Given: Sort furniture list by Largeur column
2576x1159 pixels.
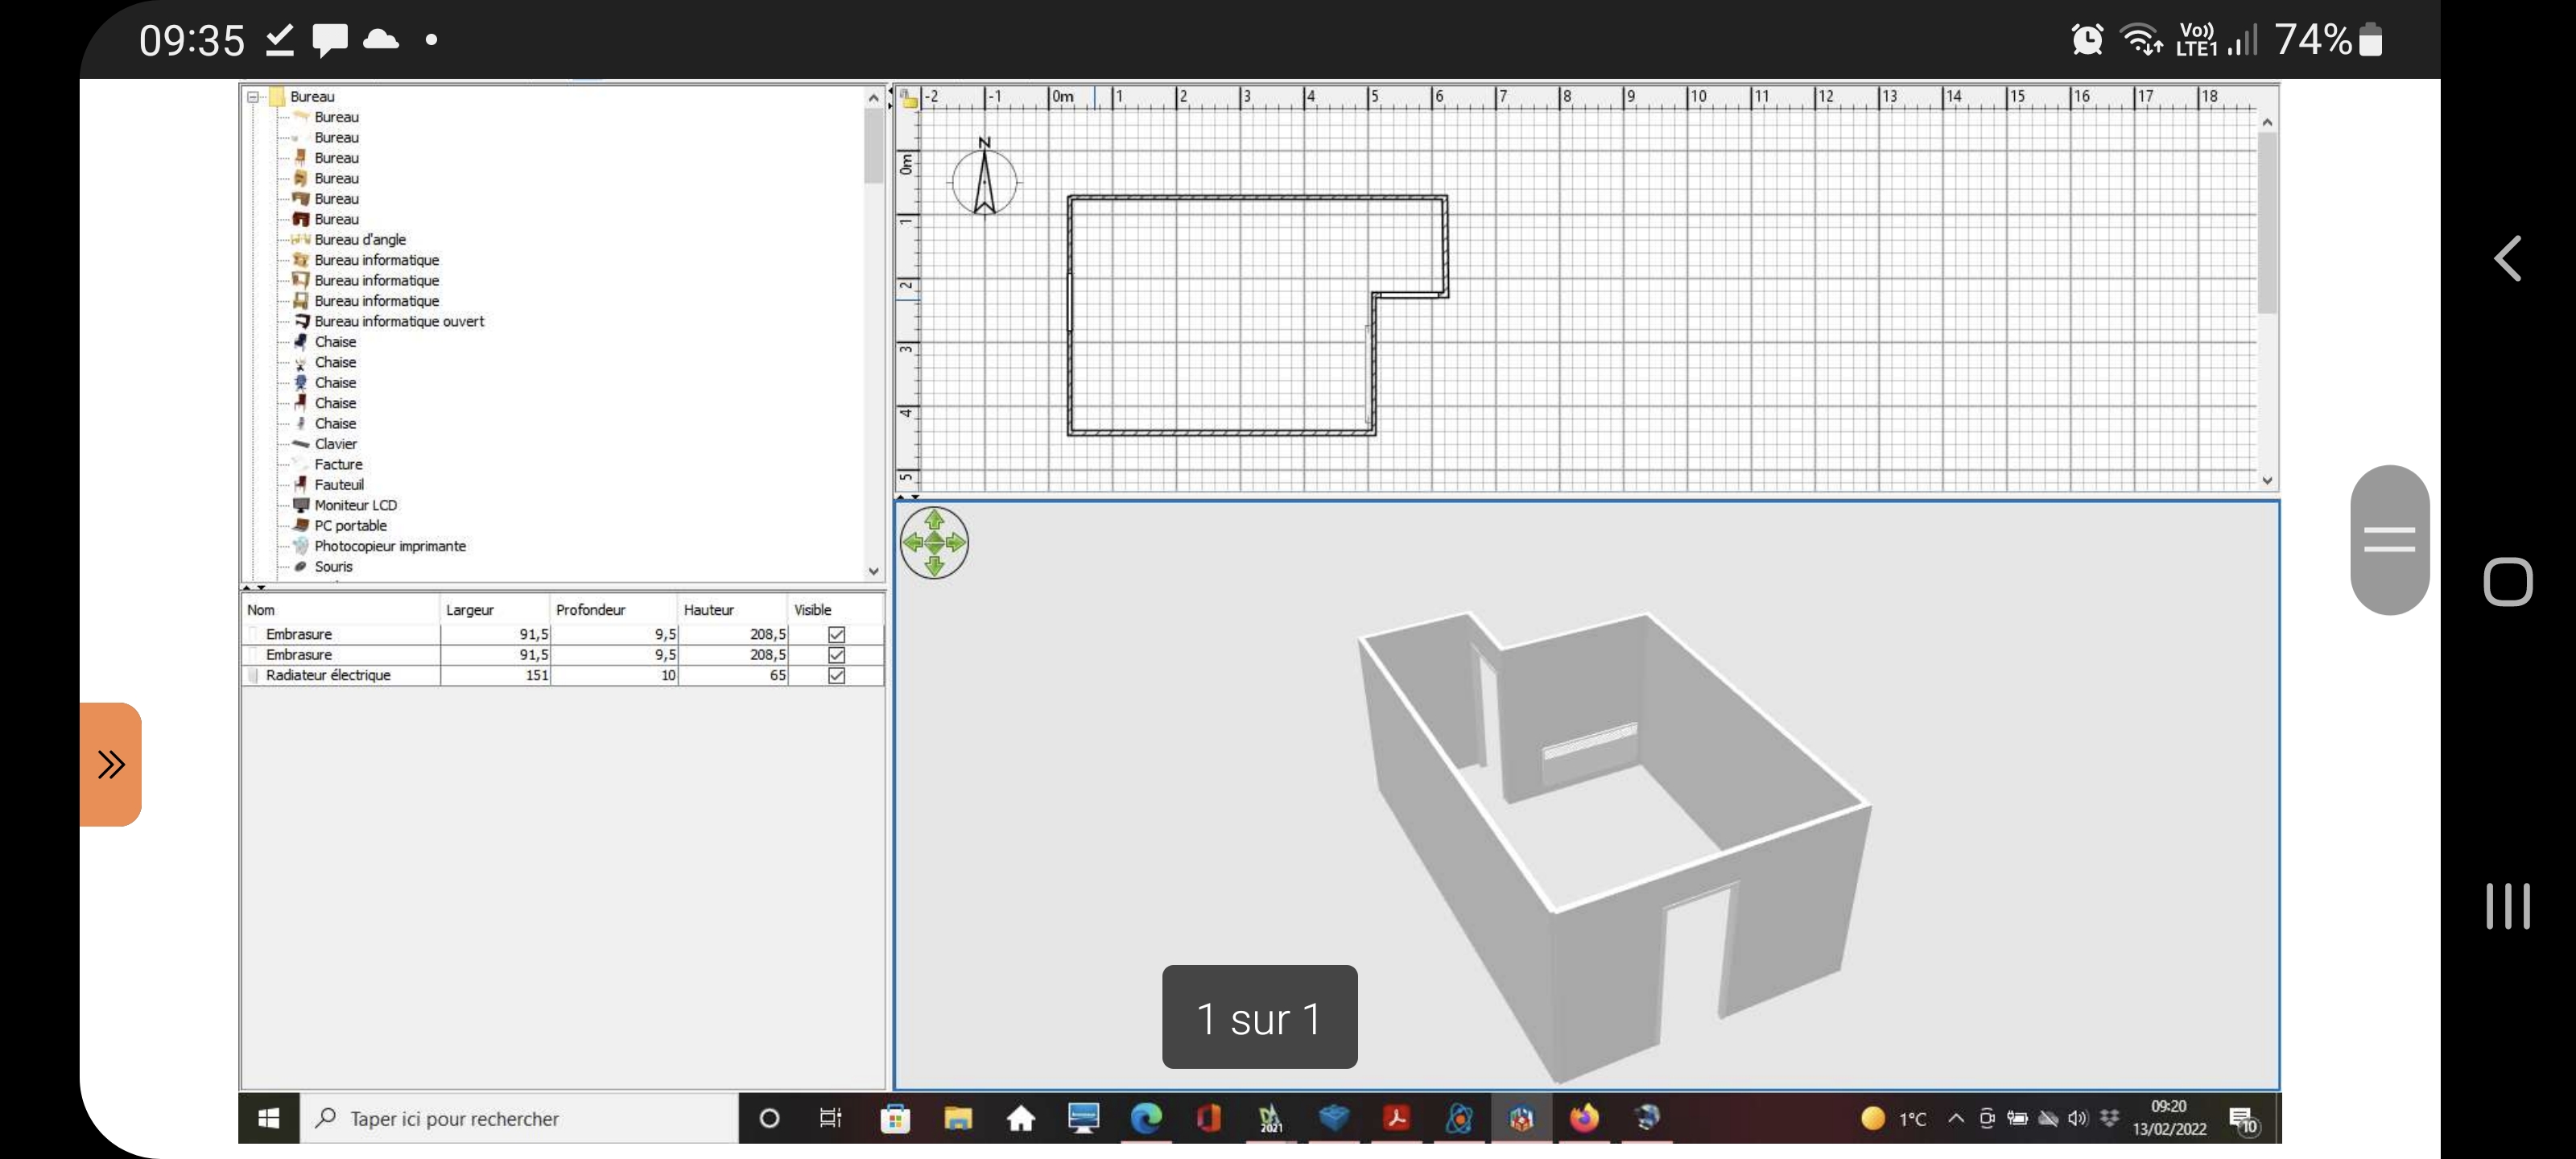Looking at the screenshot, I should click(x=495, y=610).
